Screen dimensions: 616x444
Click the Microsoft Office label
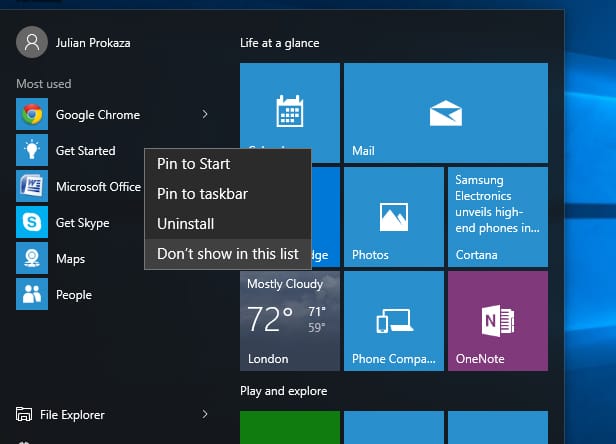point(98,187)
